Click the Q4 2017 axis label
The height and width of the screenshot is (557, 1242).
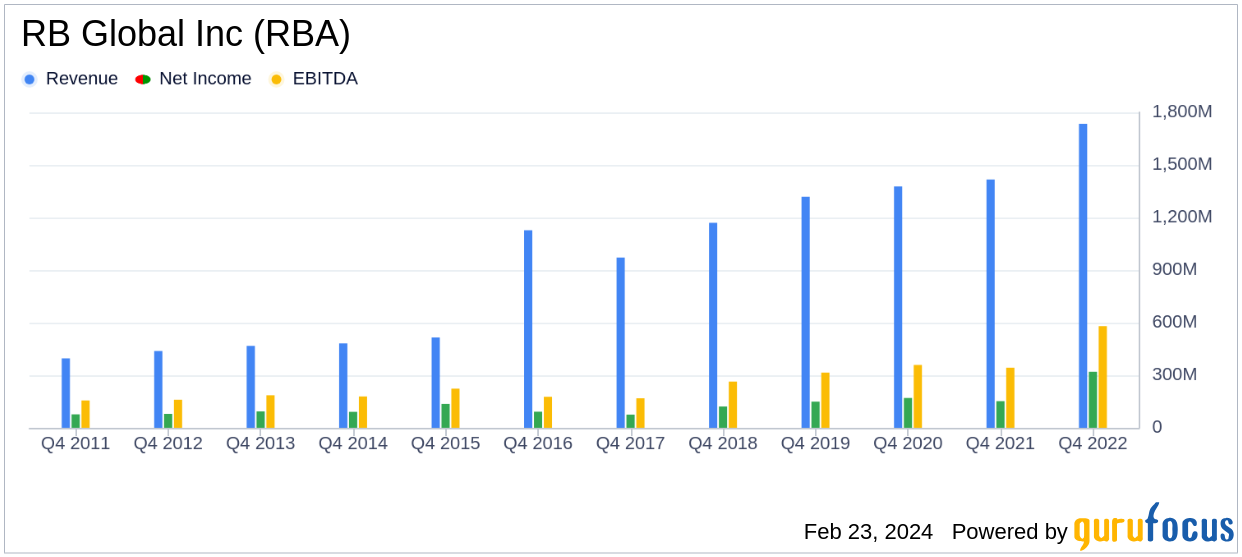click(x=631, y=443)
